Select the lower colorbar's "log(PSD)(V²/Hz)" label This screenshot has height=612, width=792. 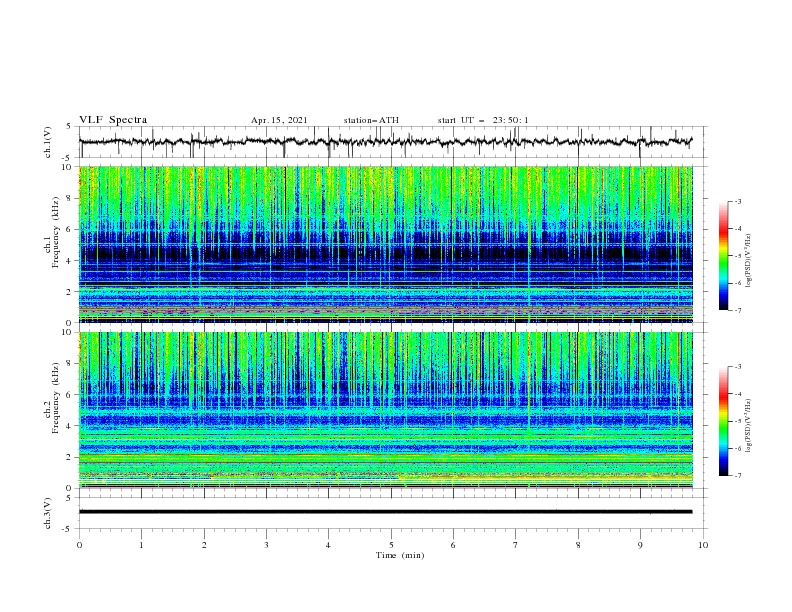click(x=748, y=425)
